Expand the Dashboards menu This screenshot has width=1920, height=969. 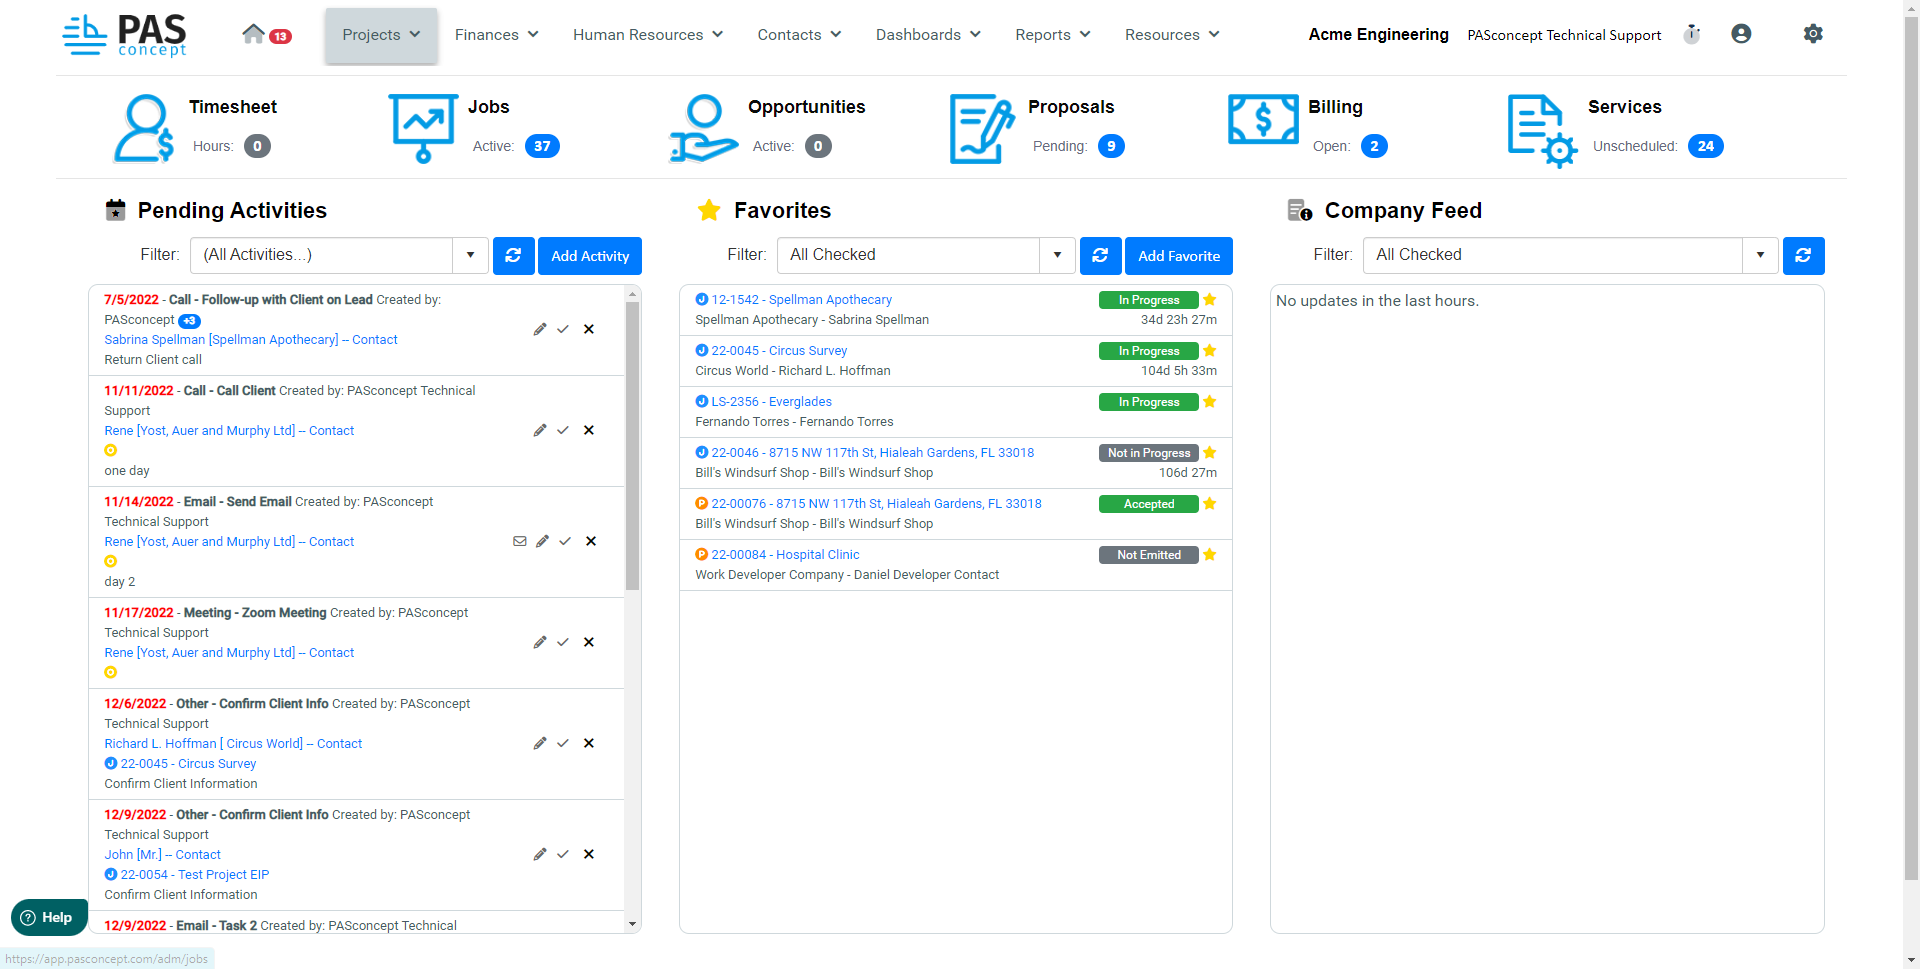coord(928,35)
